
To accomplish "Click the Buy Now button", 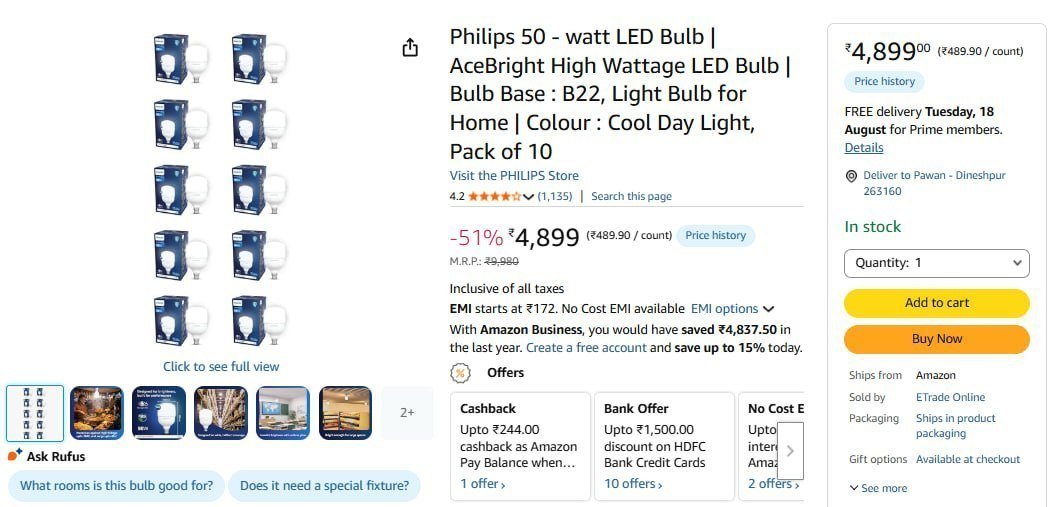I will pos(936,339).
